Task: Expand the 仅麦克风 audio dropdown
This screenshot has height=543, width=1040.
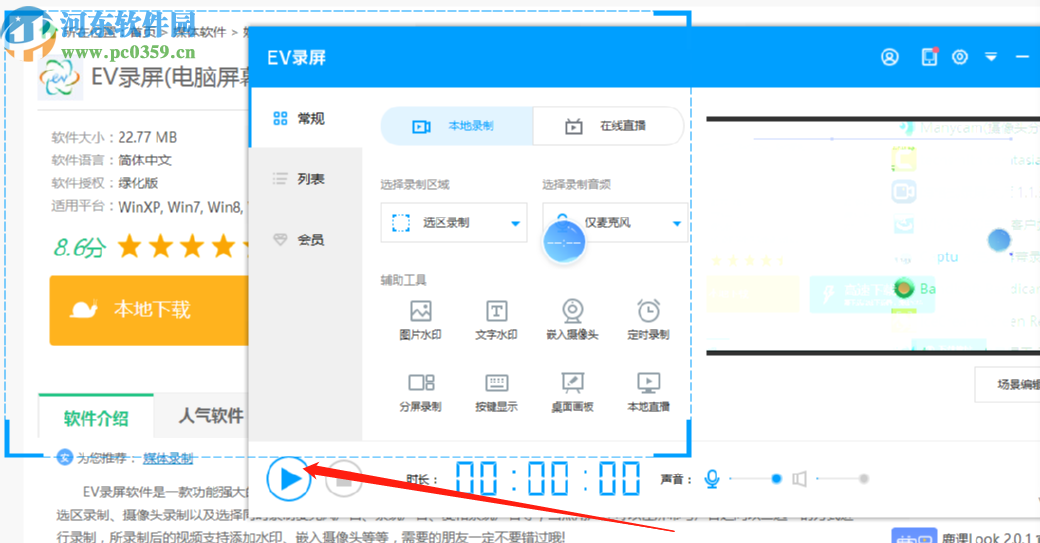Action: (x=615, y=223)
